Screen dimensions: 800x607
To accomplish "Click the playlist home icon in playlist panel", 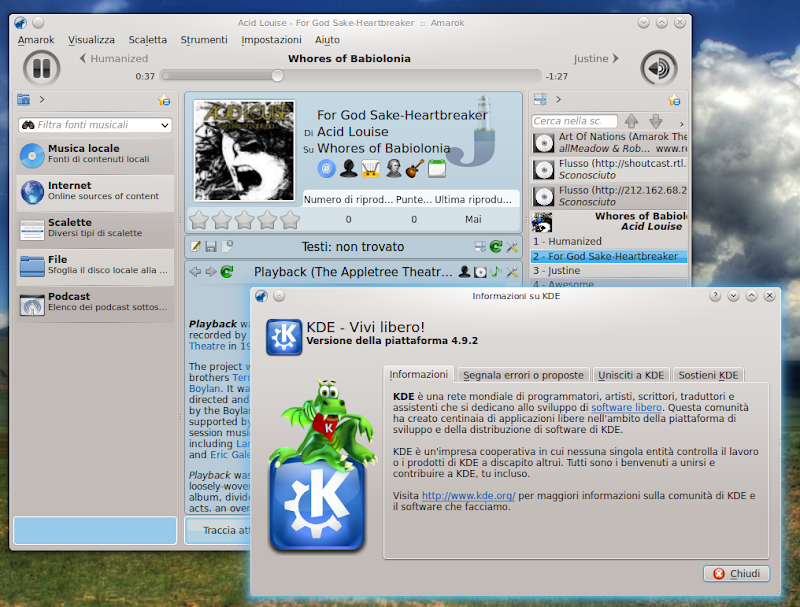I will click(x=540, y=99).
